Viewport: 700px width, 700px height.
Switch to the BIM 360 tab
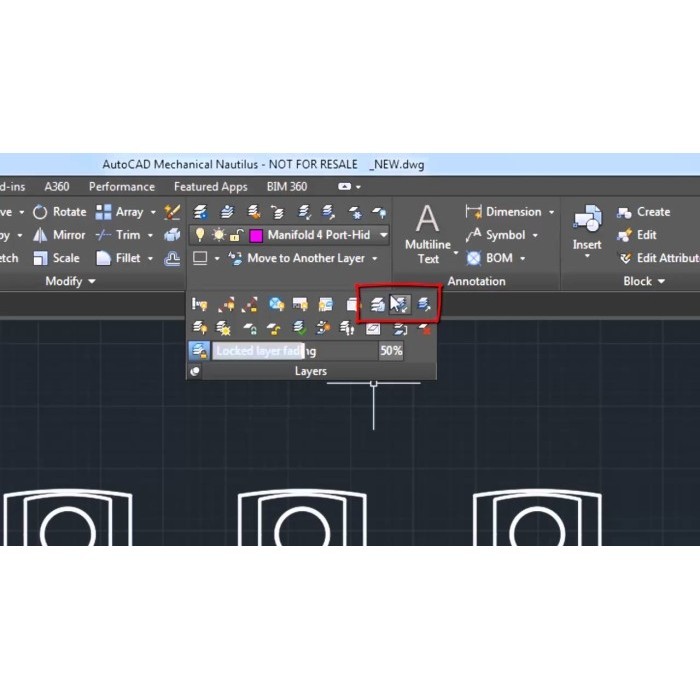287,187
